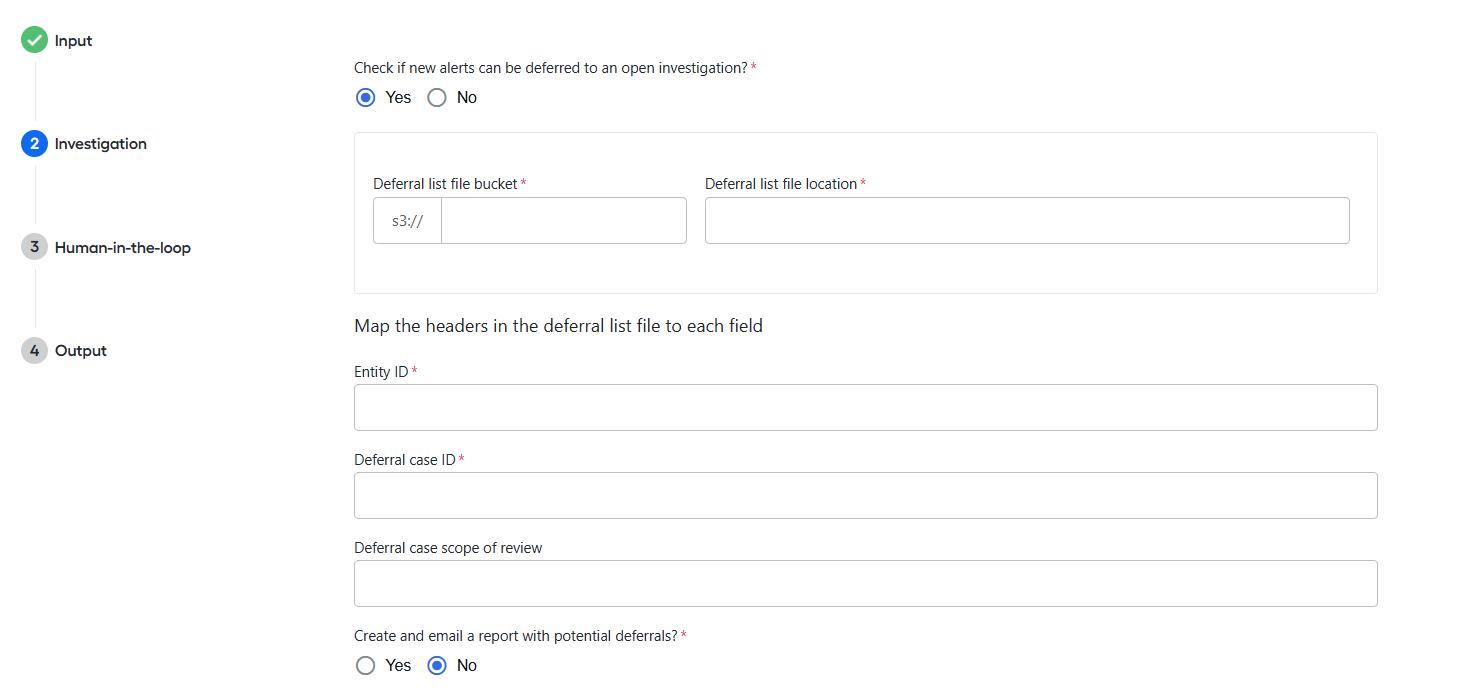Select No for deferring new alerts

tap(437, 98)
